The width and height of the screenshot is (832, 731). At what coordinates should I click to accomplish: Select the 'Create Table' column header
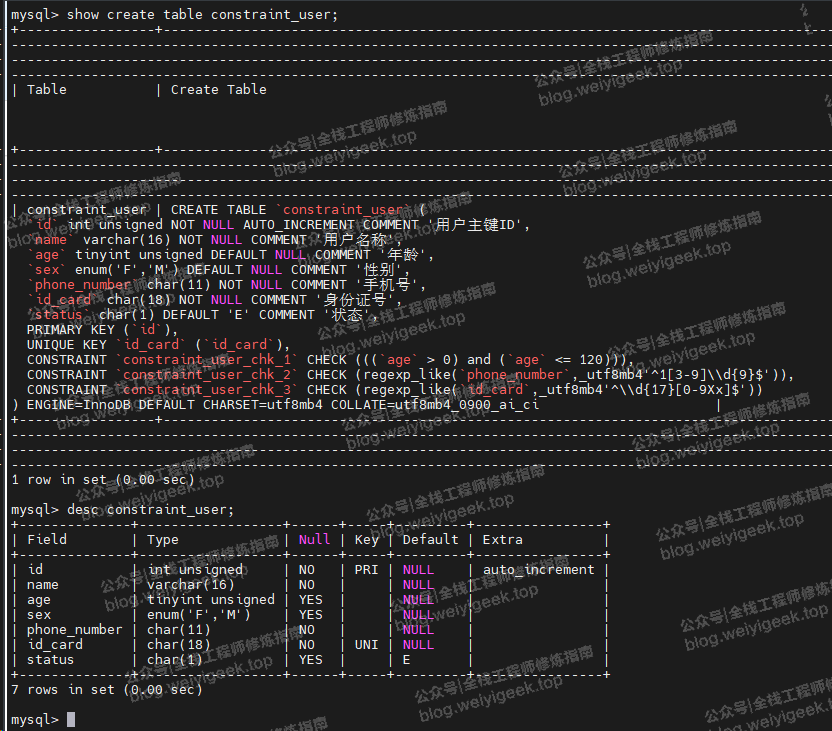point(218,90)
